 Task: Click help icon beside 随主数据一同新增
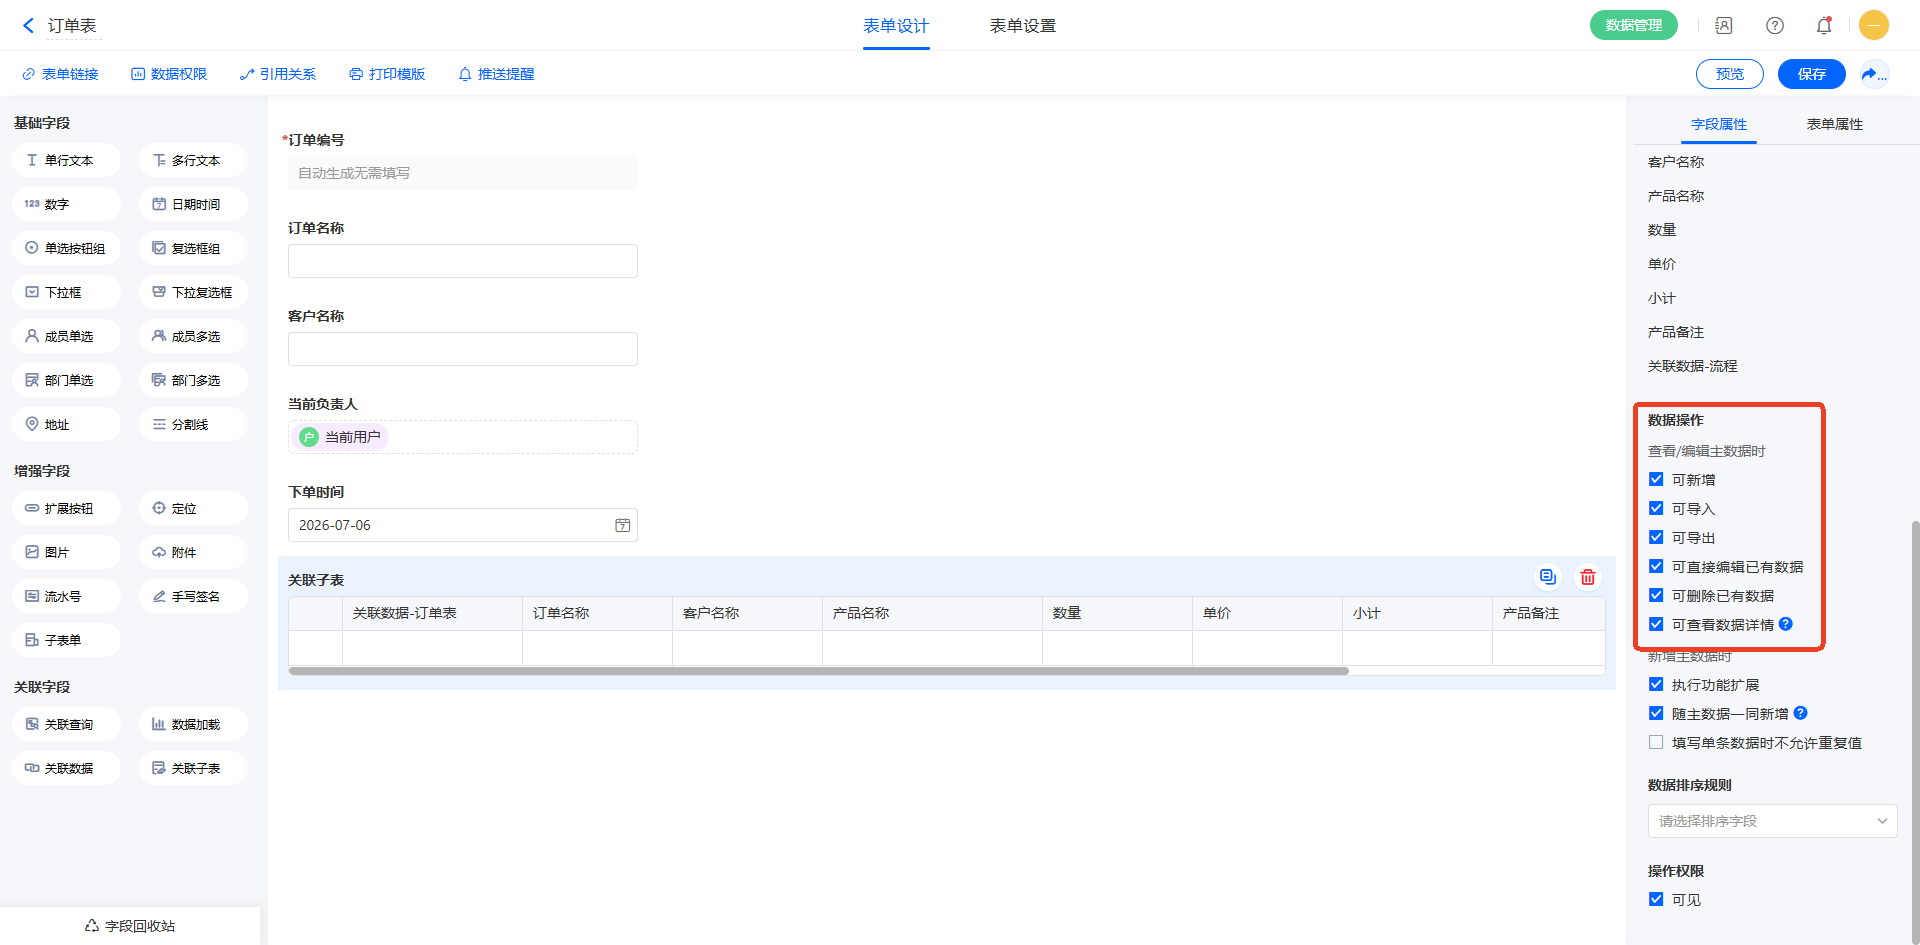coord(1801,713)
